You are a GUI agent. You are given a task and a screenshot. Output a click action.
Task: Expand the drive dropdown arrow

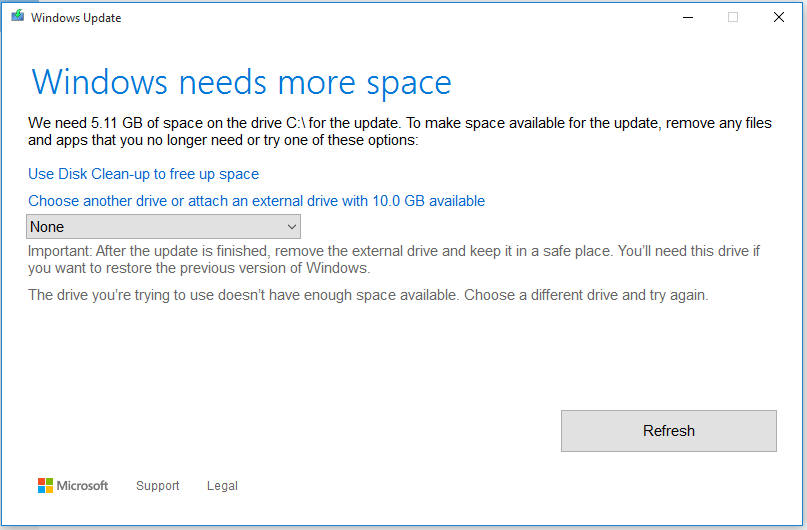(292, 227)
